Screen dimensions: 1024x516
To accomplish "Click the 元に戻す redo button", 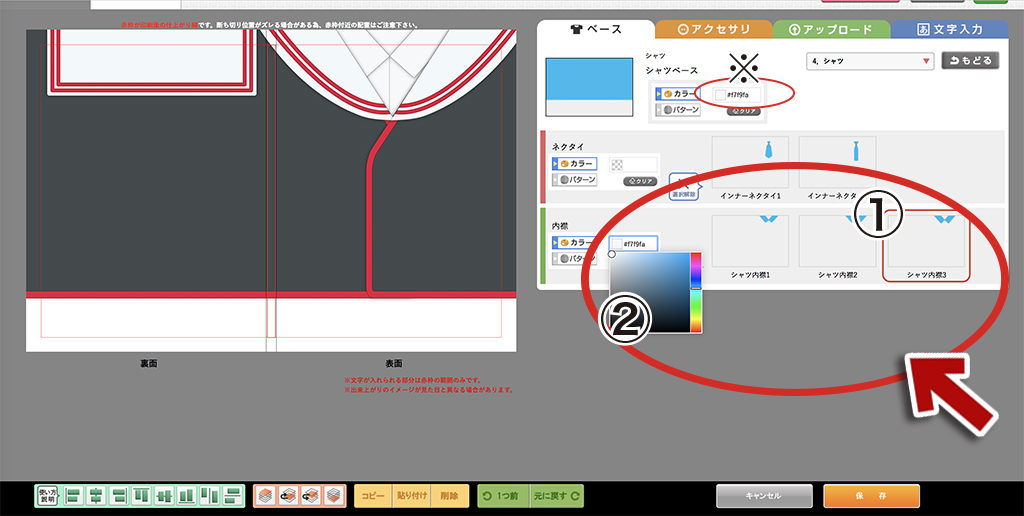I will [556, 496].
